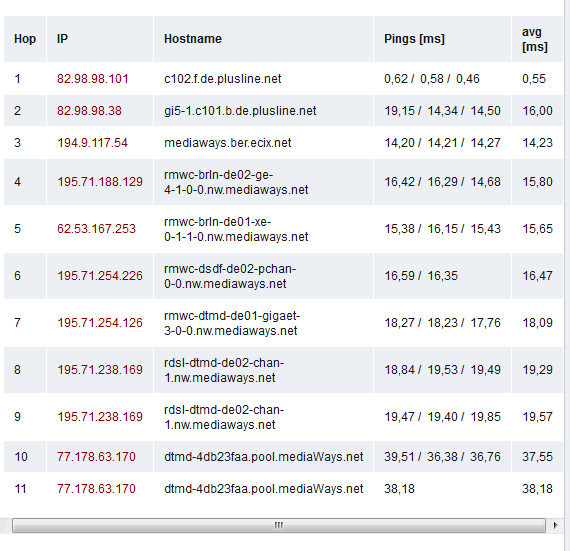Click pings 18,27 / 18,23 / 17,76
Screen dimensions: 570x551
[x=442, y=323]
